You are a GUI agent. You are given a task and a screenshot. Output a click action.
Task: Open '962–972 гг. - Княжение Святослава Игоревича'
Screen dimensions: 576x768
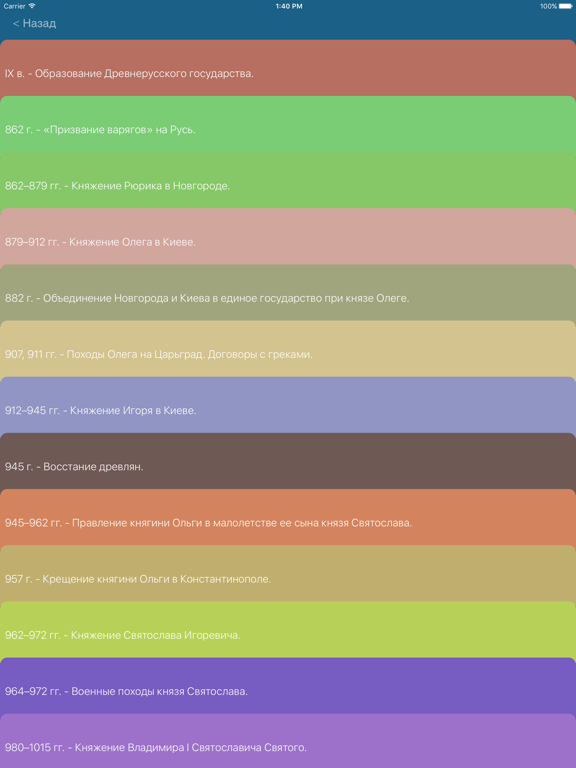point(288,630)
